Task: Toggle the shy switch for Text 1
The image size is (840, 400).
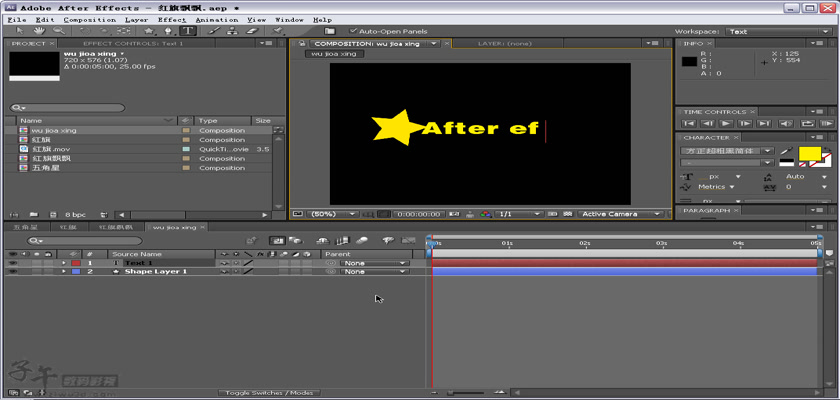Action: pos(224,263)
